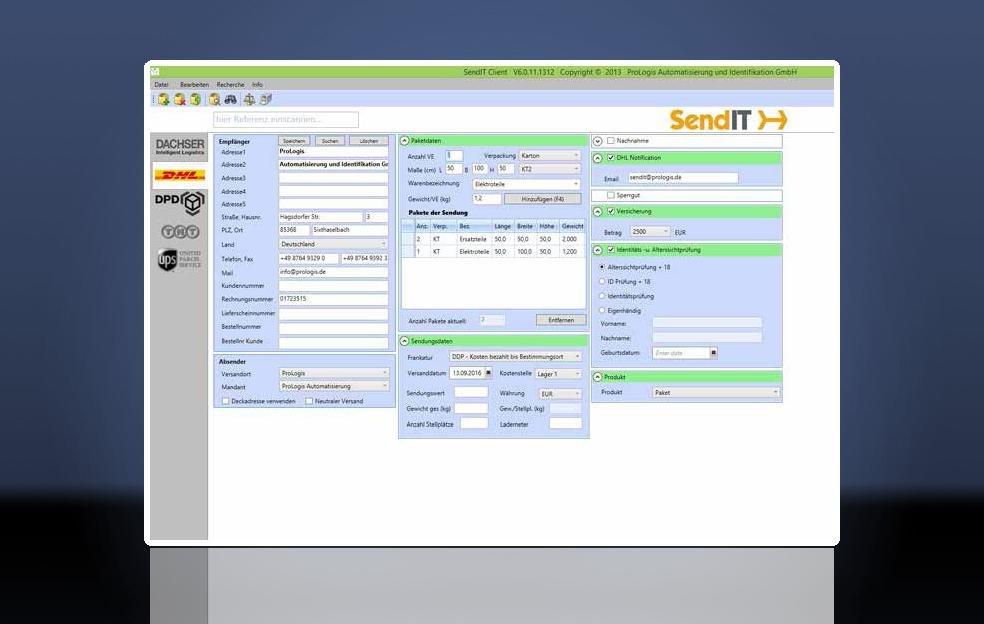The width and height of the screenshot is (984, 624).
Task: Click the Speichern button in Empfänger
Action: [294, 141]
